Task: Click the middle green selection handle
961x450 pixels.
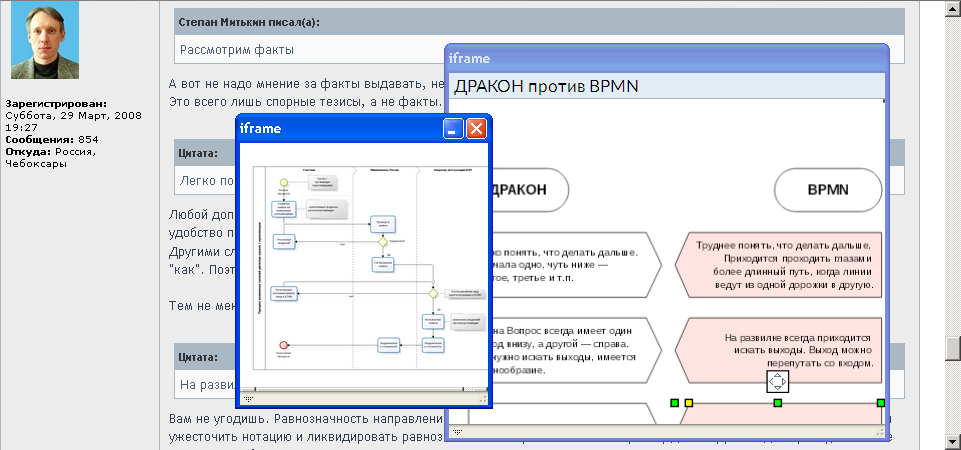Action: point(778,403)
